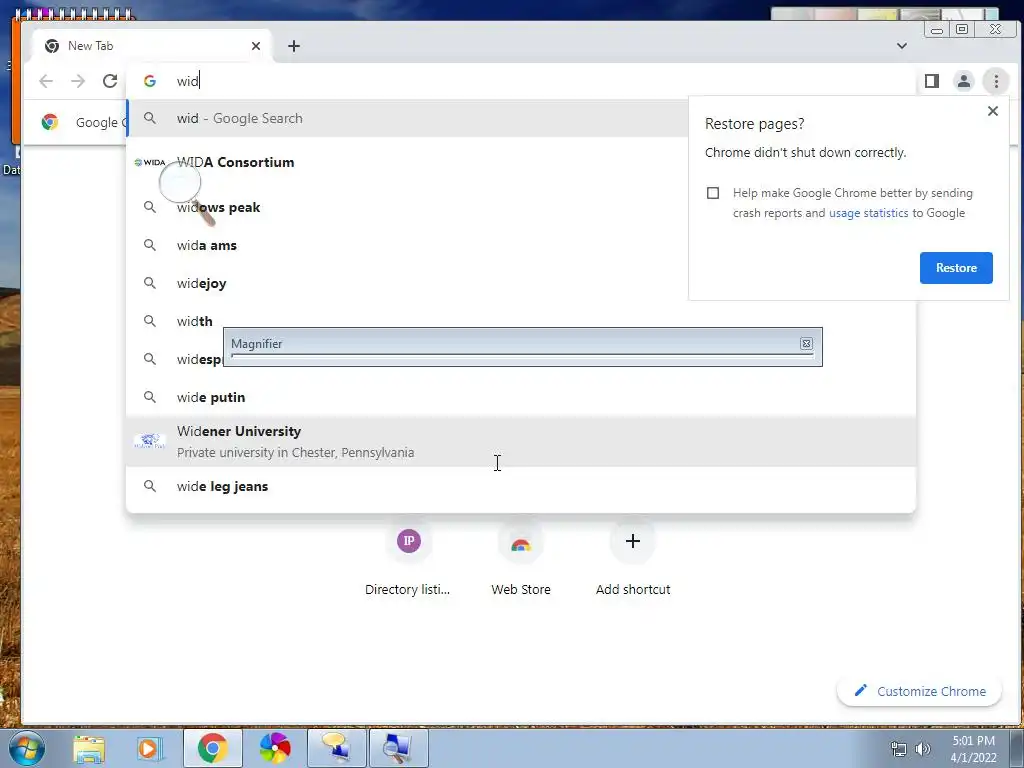Click the address bar containing 'wid'
Viewport: 1024px width, 768px height.
coord(522,81)
